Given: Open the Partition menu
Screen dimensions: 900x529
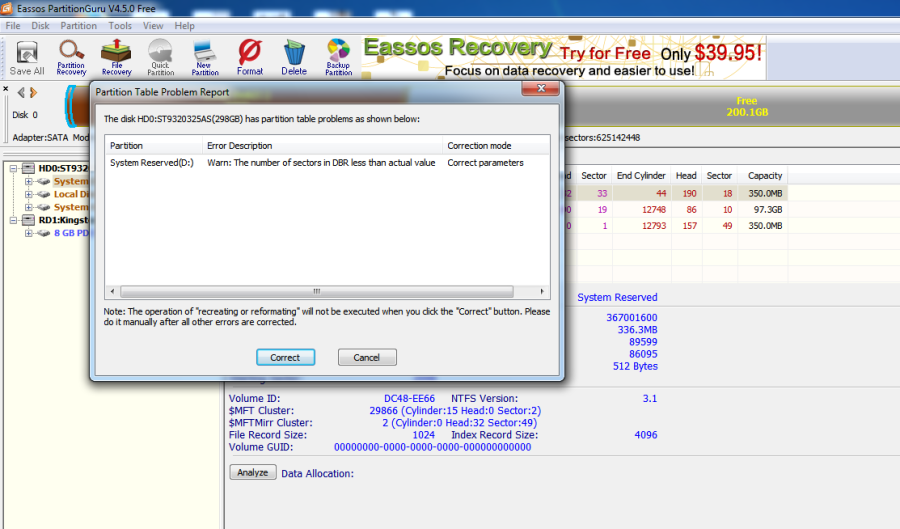Looking at the screenshot, I should tap(79, 26).
